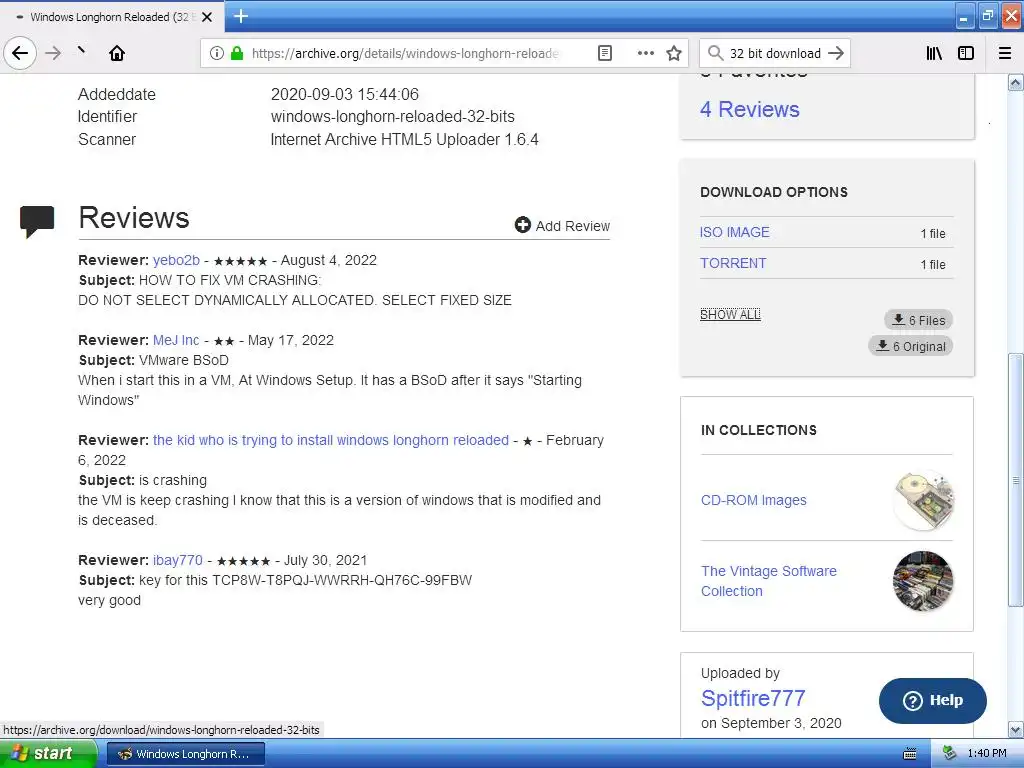The image size is (1024, 768).
Task: Click the DOWNLOAD OPTIONS heading
Action: click(x=774, y=192)
